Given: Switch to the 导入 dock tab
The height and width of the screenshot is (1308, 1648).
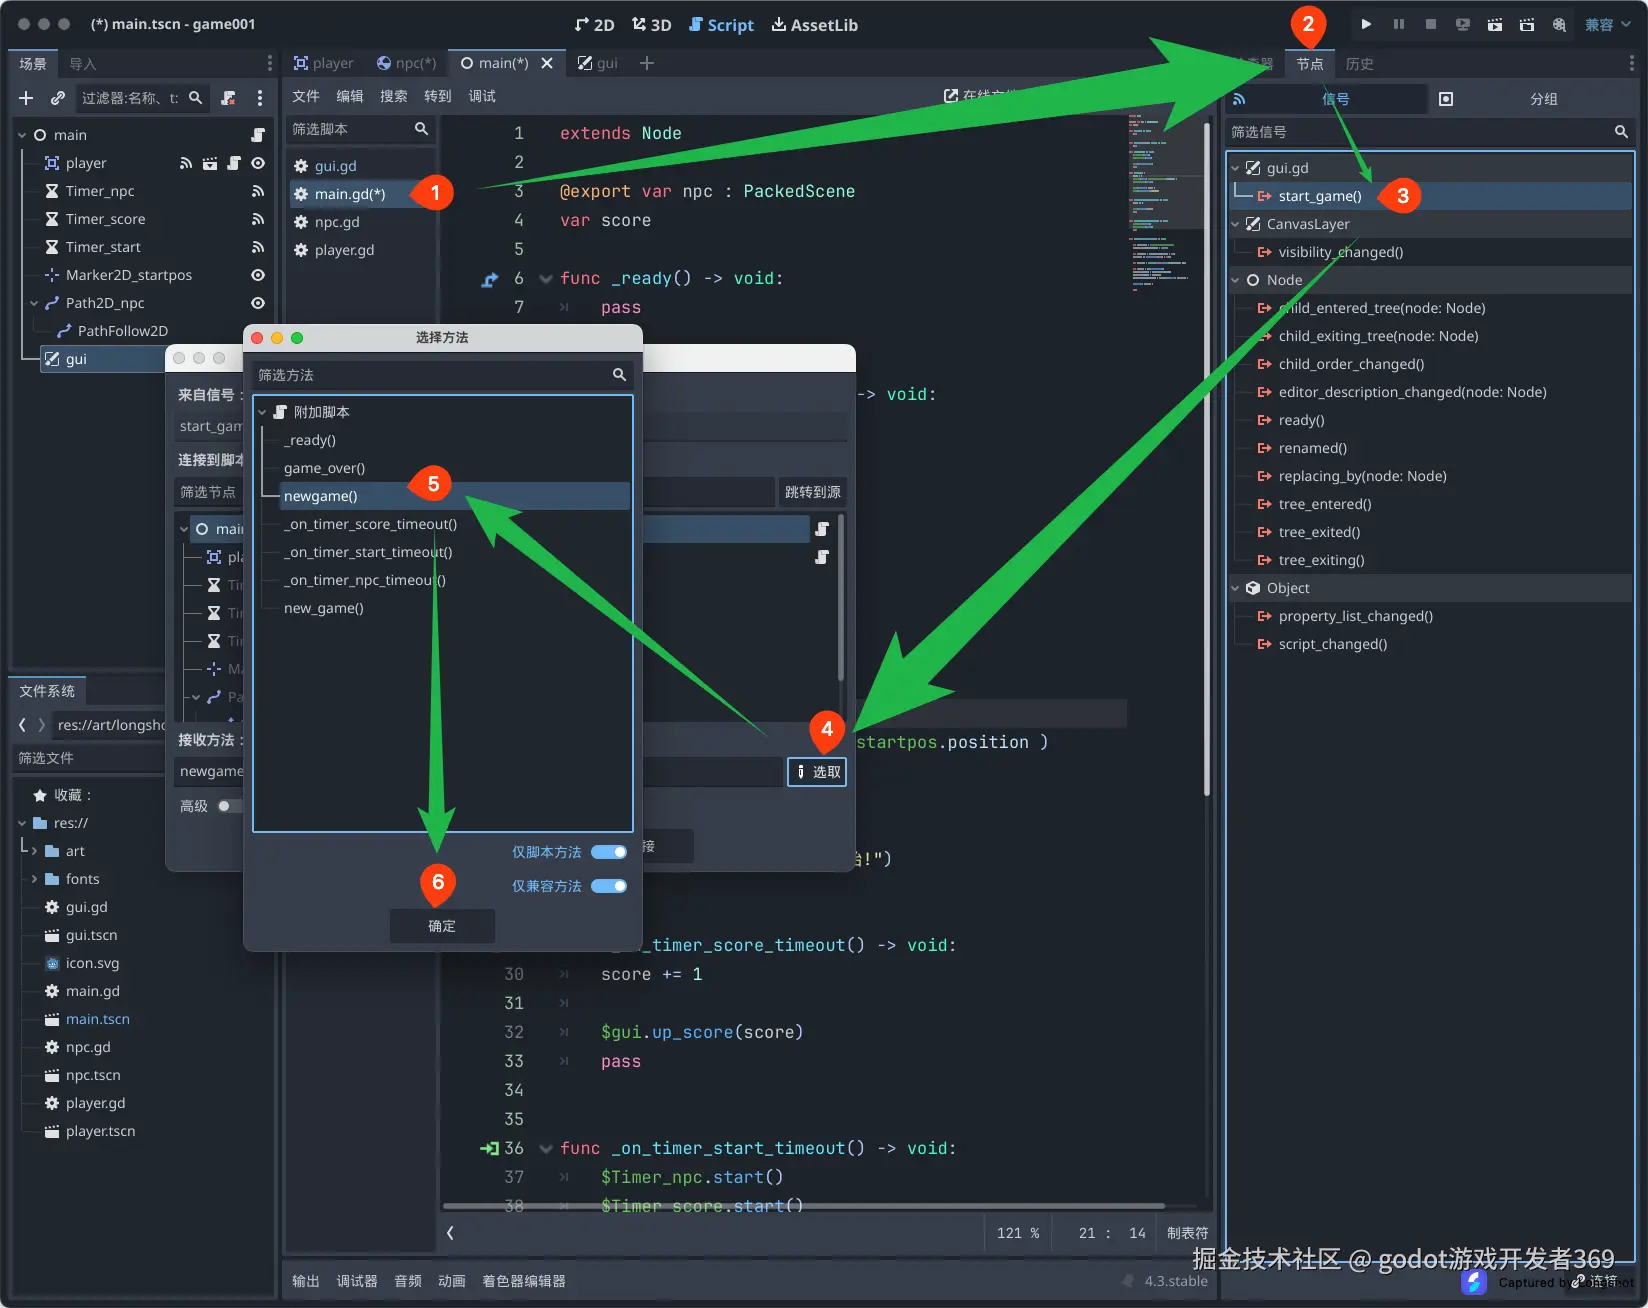Looking at the screenshot, I should pos(82,64).
